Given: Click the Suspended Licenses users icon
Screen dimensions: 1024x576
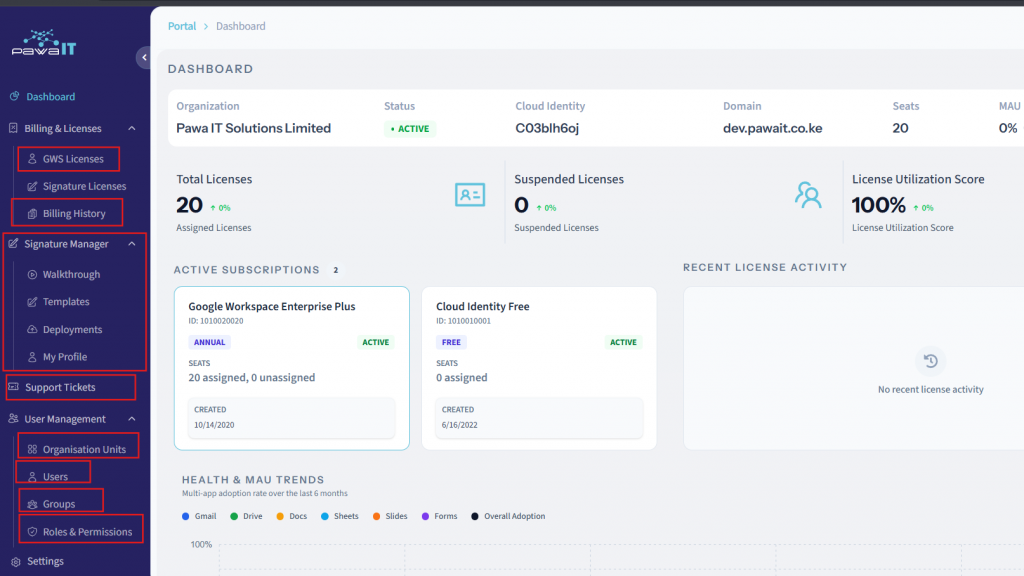Looking at the screenshot, I should pos(808,195).
